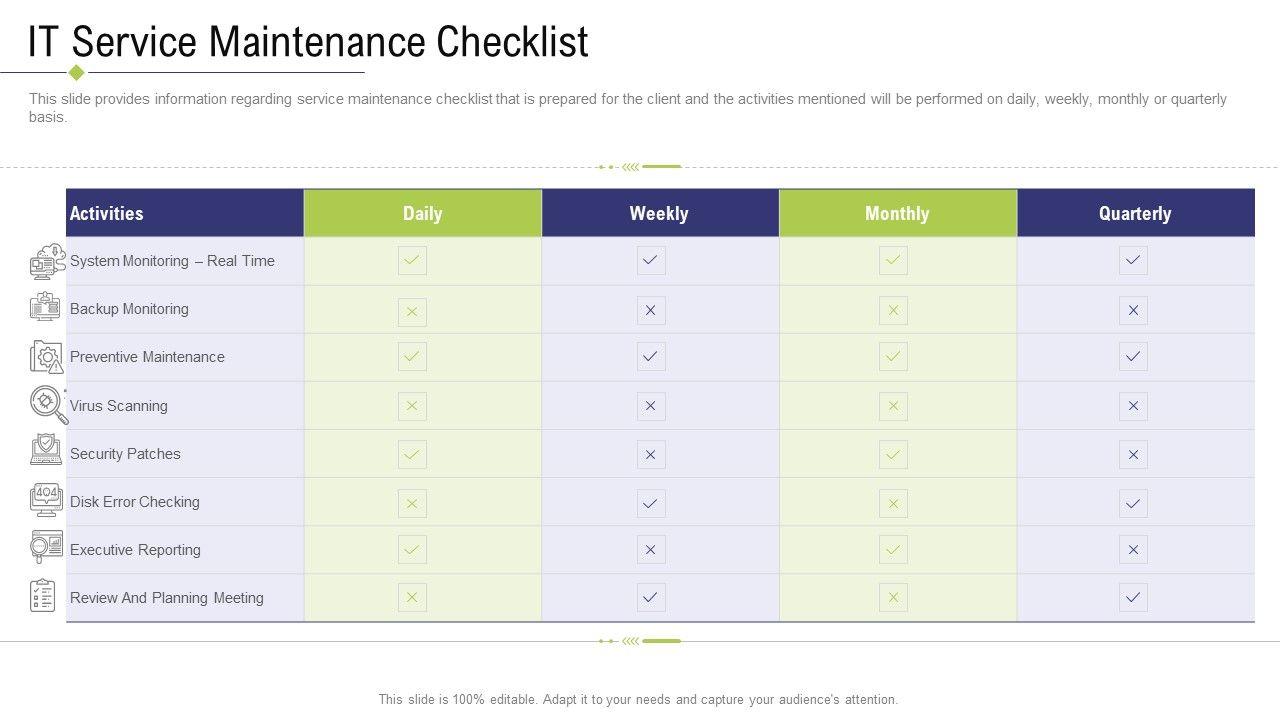Toggle Daily checkbox for Virus Scanning
The image size is (1280, 720).
[x=412, y=406]
